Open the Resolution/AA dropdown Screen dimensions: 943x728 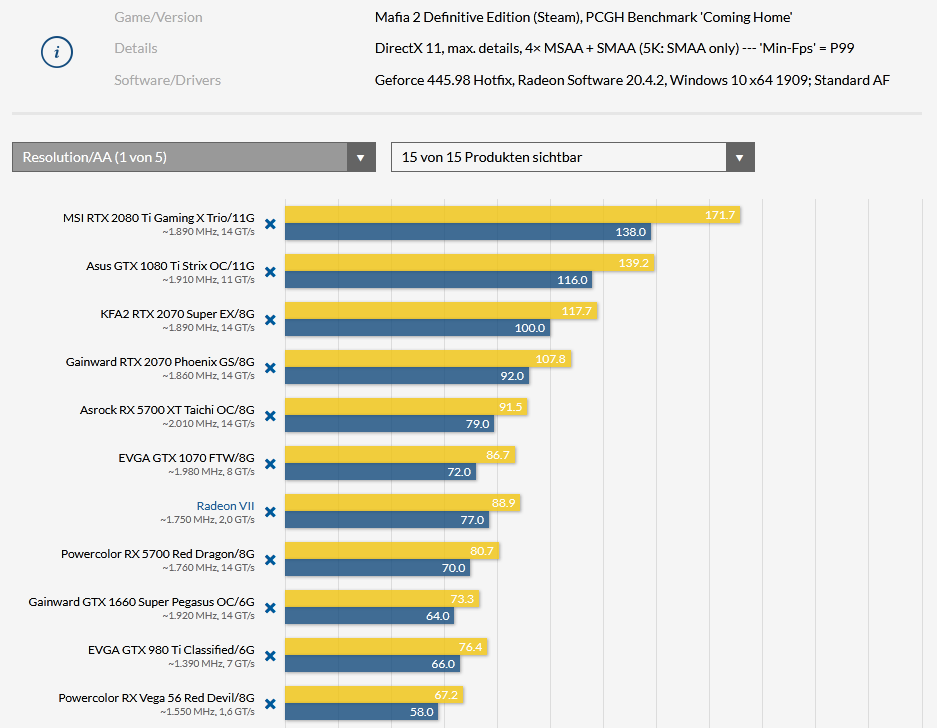point(194,157)
